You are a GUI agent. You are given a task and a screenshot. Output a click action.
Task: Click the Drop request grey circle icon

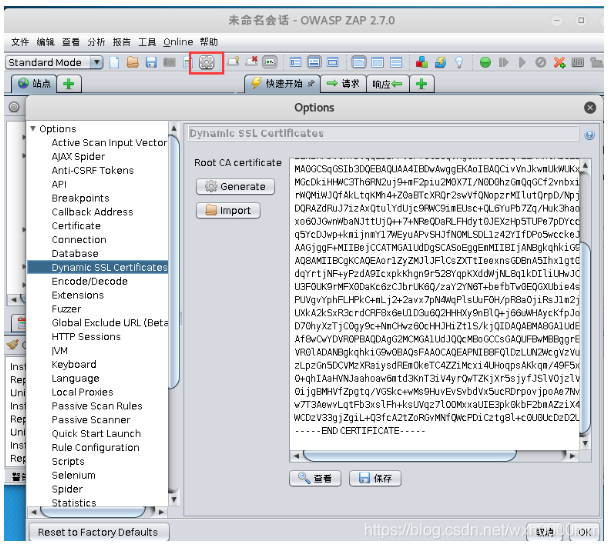(x=540, y=62)
